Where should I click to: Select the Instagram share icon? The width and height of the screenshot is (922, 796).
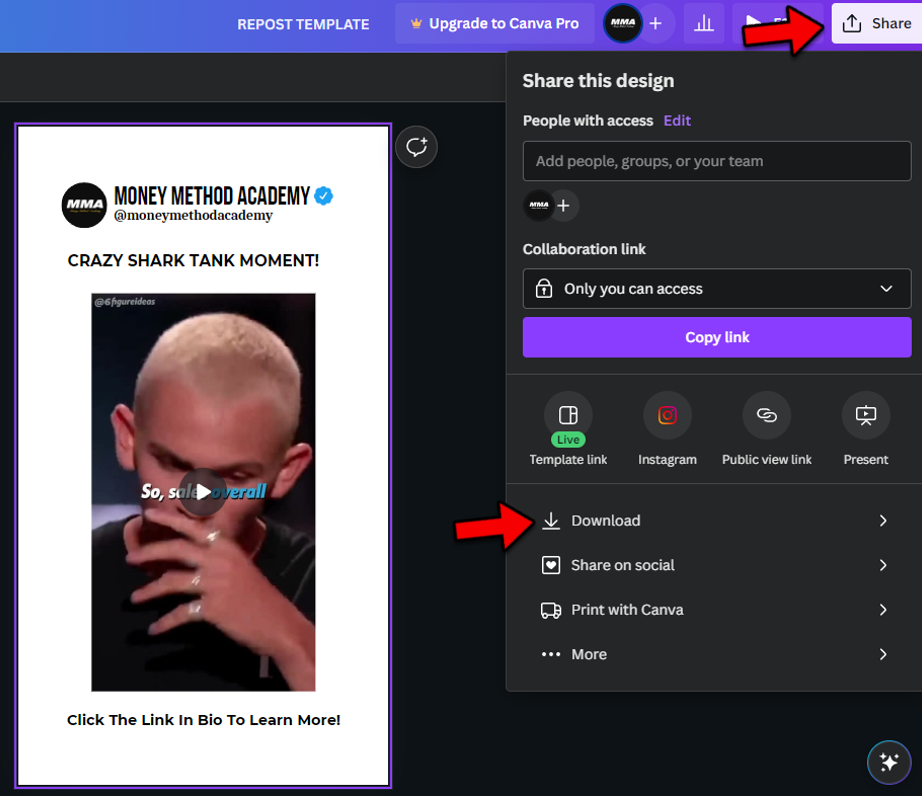pyautogui.click(x=667, y=416)
